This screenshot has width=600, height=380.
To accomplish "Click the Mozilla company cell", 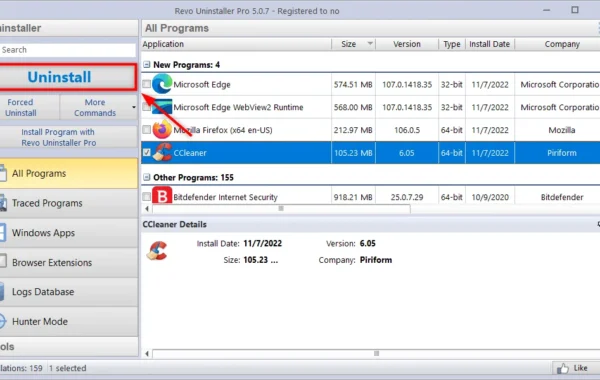I will pos(562,130).
